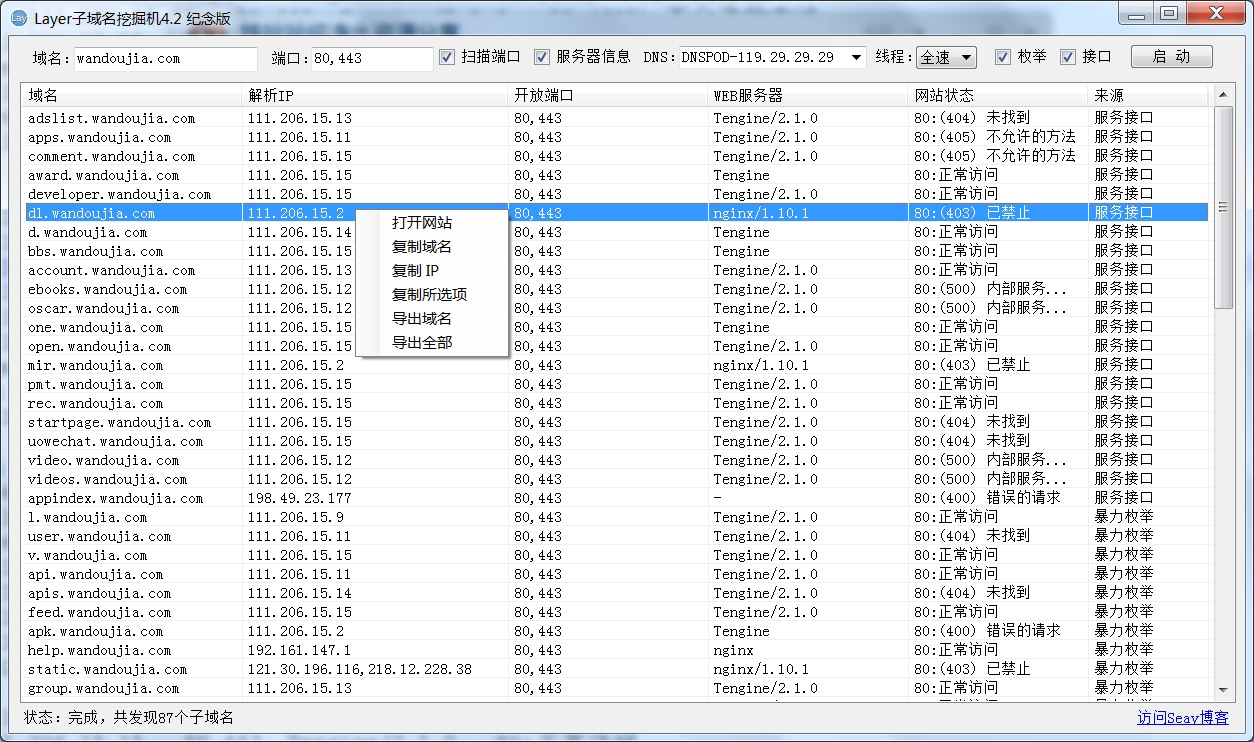The width and height of the screenshot is (1254, 742).
Task: Toggle the 扫描端口 checkbox
Action: click(447, 57)
